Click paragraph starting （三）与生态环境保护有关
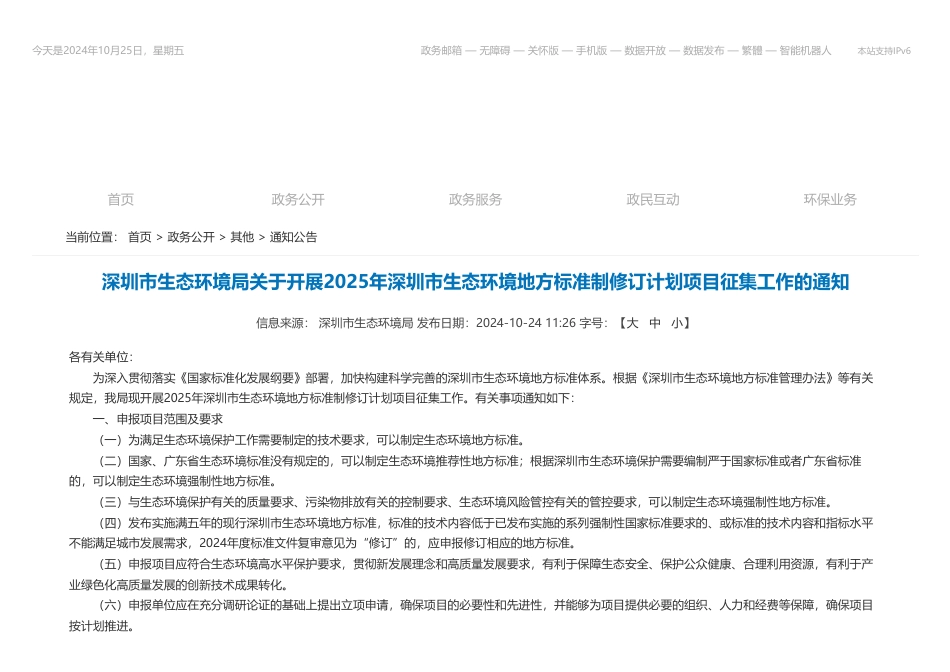Screen dimensions: 950x672 pos(465,502)
